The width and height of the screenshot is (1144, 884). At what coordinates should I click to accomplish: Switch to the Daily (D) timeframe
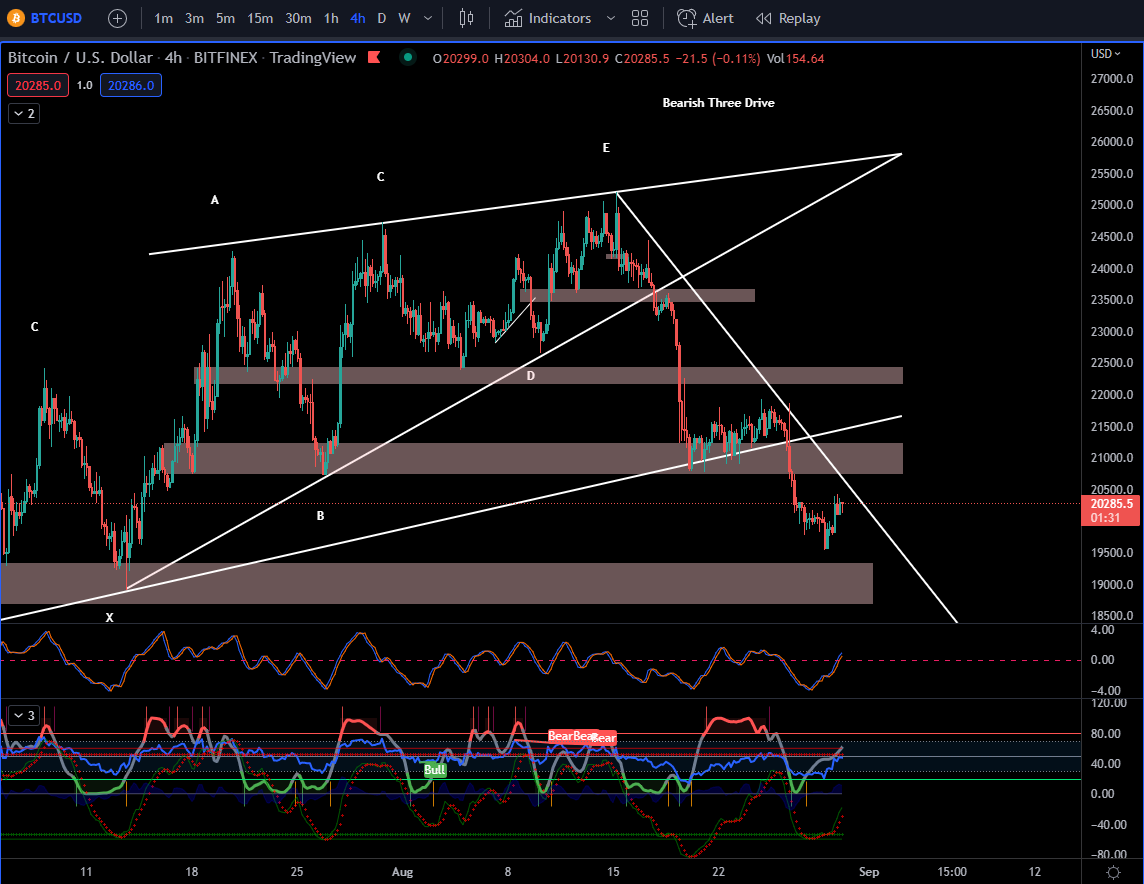(x=382, y=18)
